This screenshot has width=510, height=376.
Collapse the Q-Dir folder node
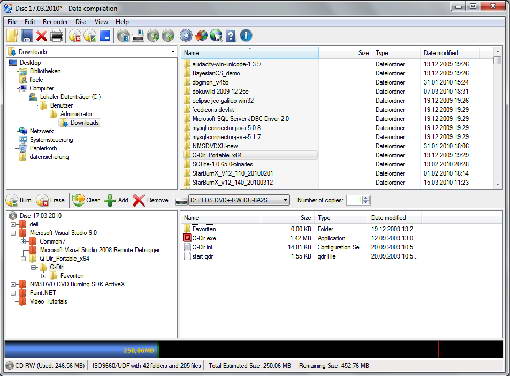coord(34,267)
